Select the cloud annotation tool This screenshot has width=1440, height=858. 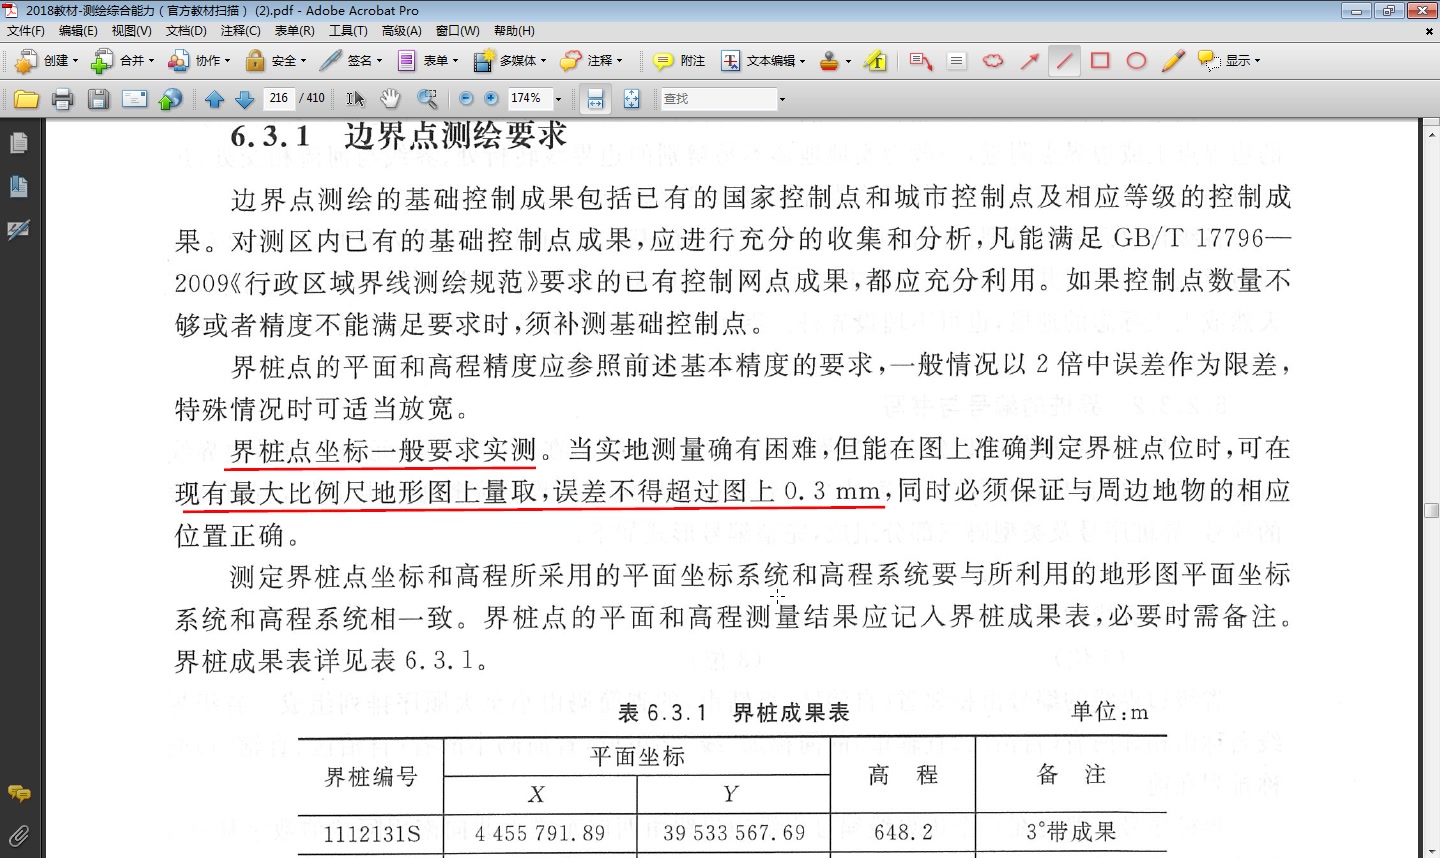[x=992, y=61]
